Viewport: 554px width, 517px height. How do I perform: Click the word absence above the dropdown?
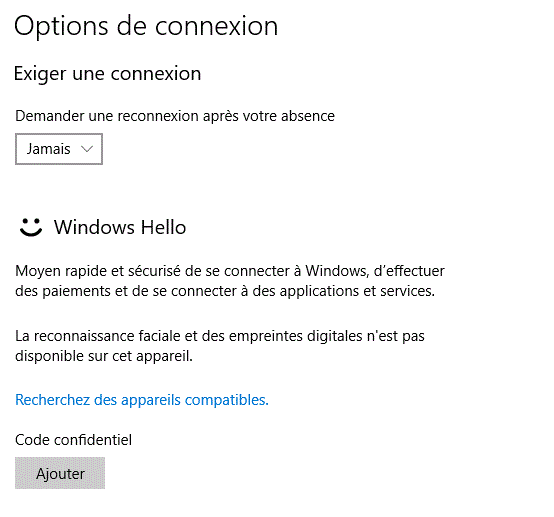tap(308, 116)
